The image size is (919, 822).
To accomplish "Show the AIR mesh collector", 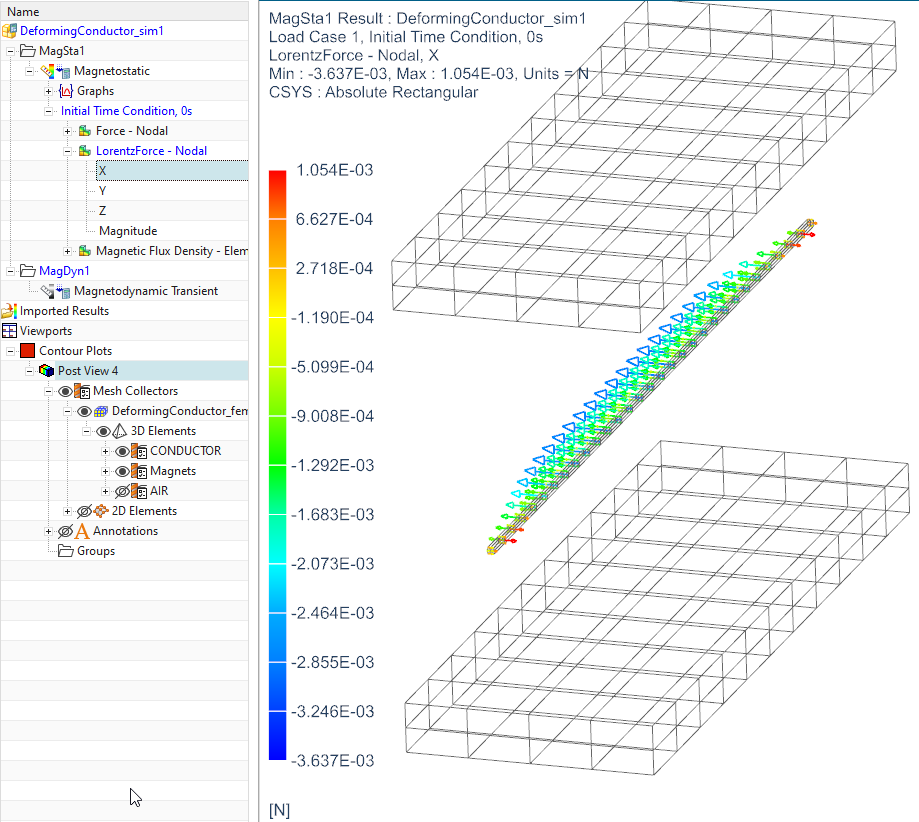I will (123, 491).
